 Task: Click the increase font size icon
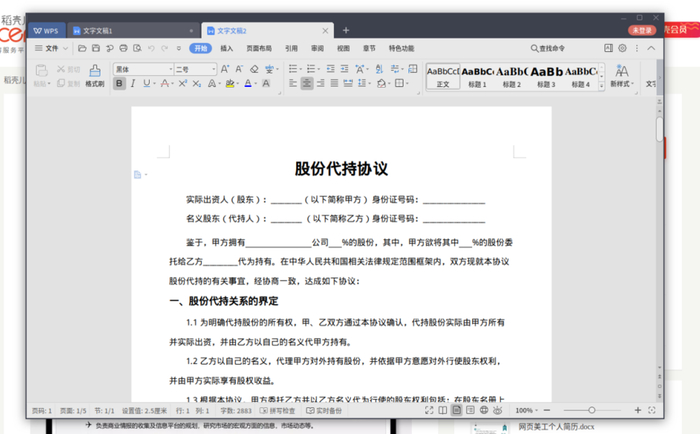224,69
